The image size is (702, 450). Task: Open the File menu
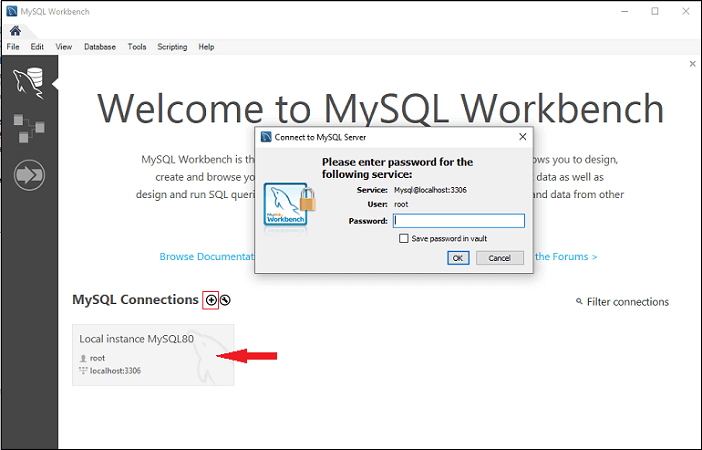[x=13, y=47]
